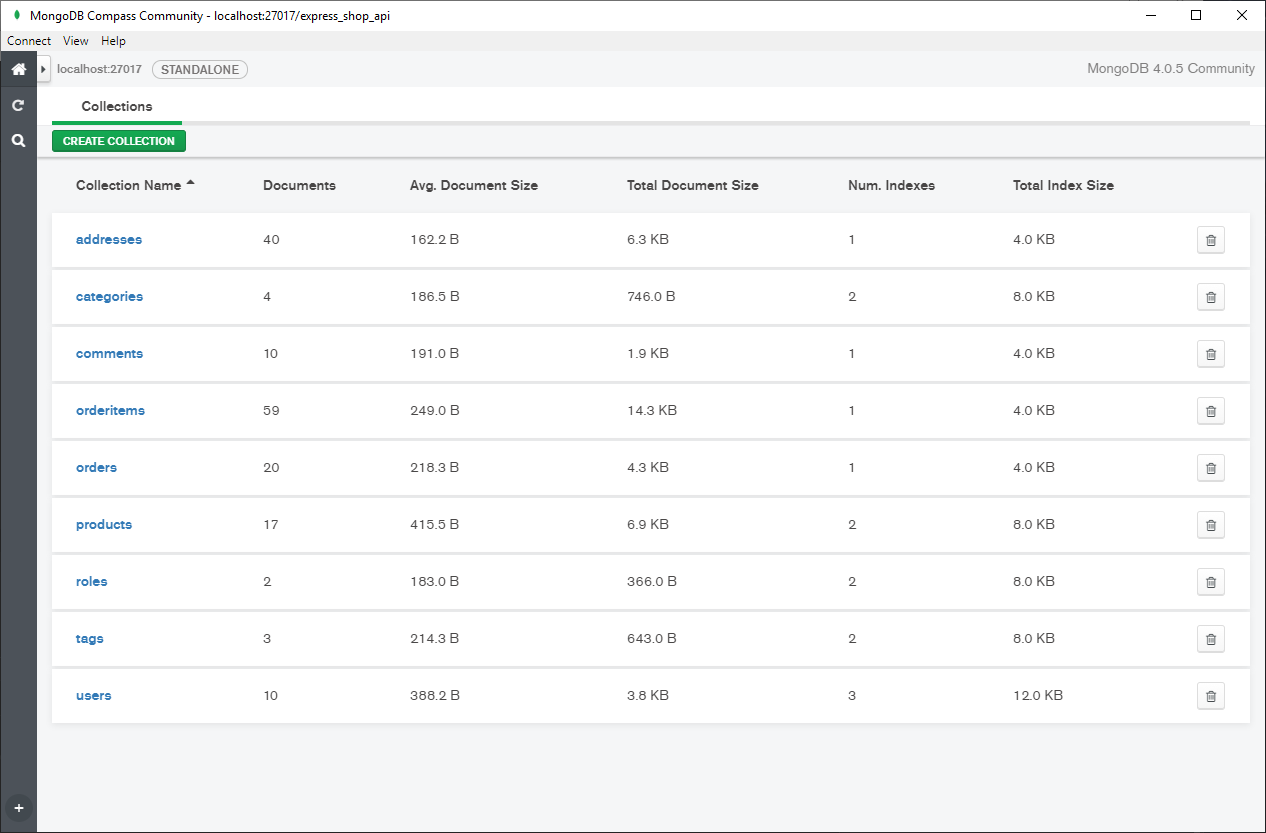
Task: Open the Connect menu
Action: 29,41
